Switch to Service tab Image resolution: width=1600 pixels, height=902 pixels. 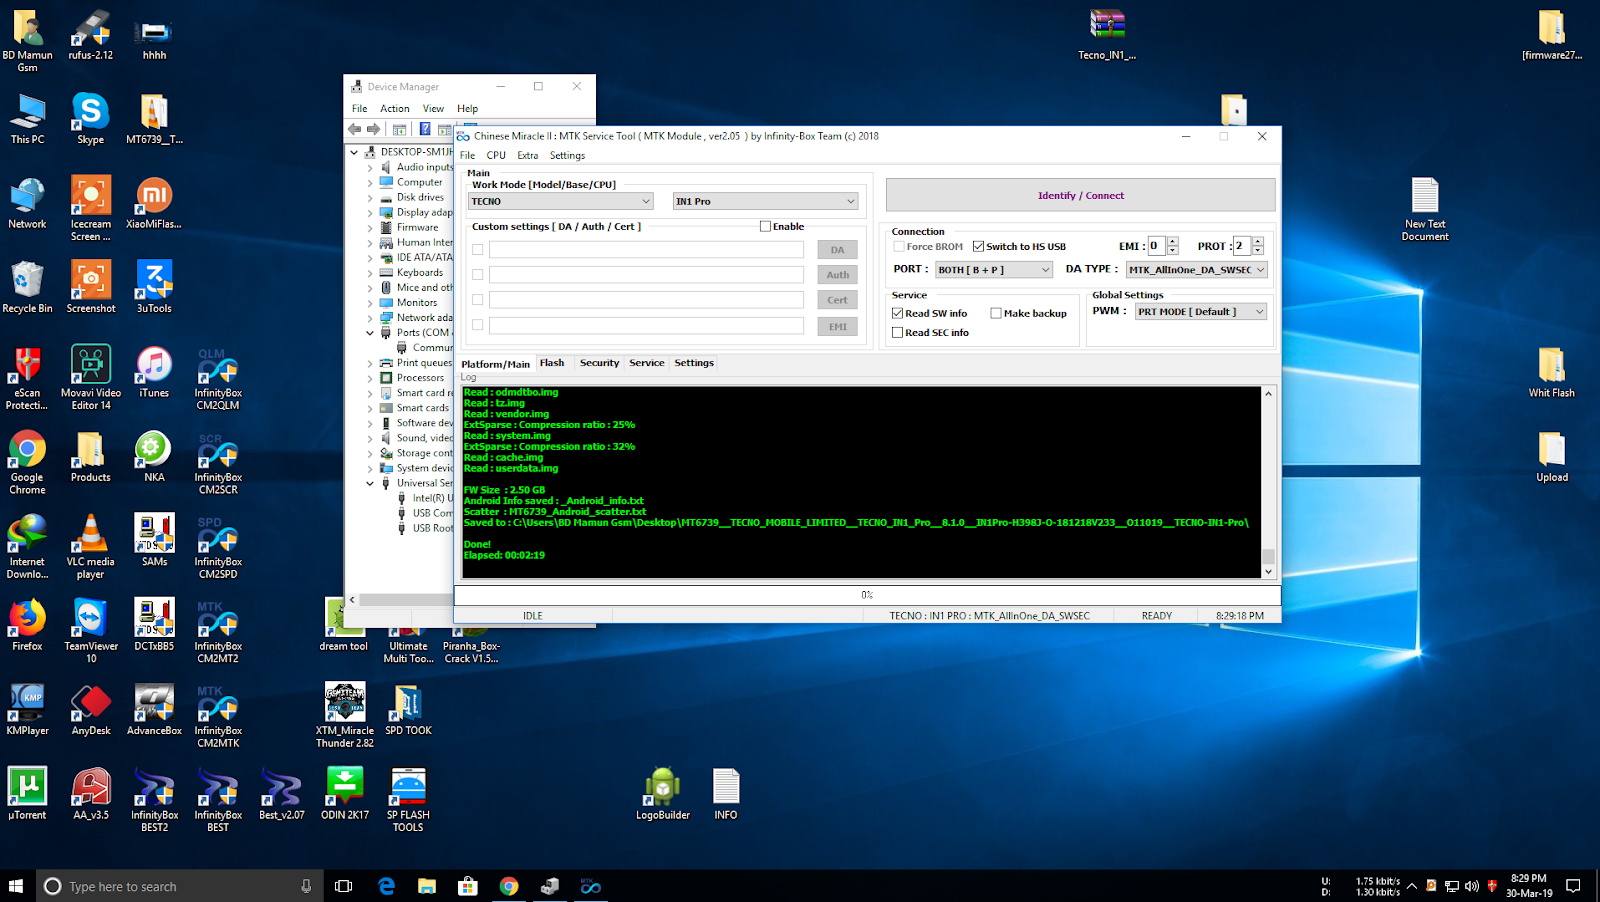pos(646,363)
